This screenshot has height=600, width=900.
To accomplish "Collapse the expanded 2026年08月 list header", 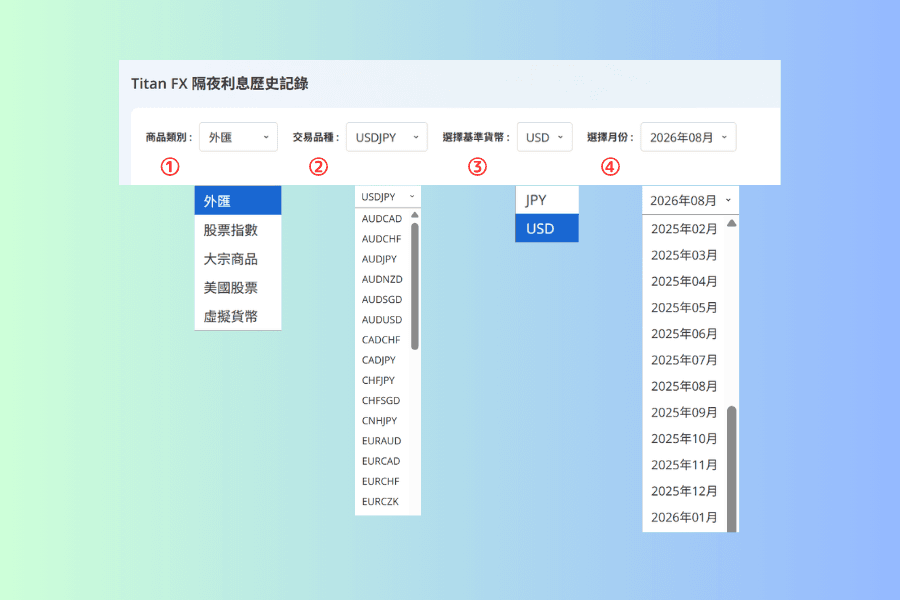I will click(x=690, y=200).
